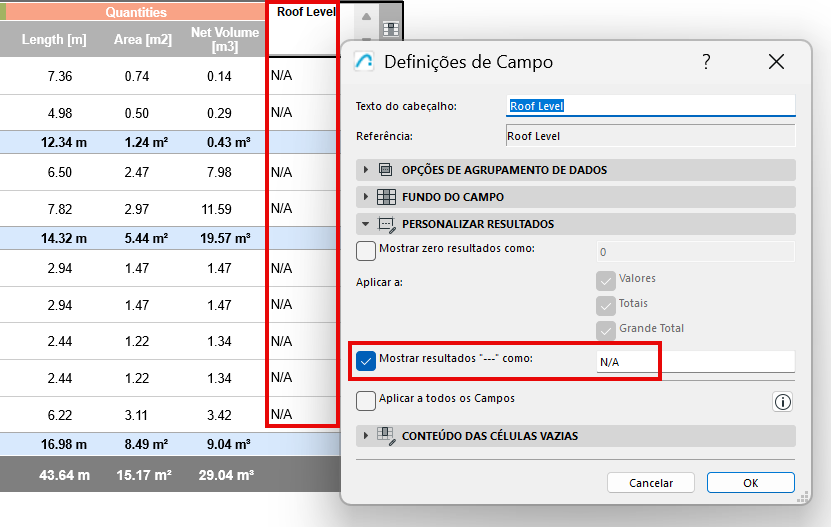Check Aplicar a todos os Campos
This screenshot has height=527, width=831.
coord(367,401)
